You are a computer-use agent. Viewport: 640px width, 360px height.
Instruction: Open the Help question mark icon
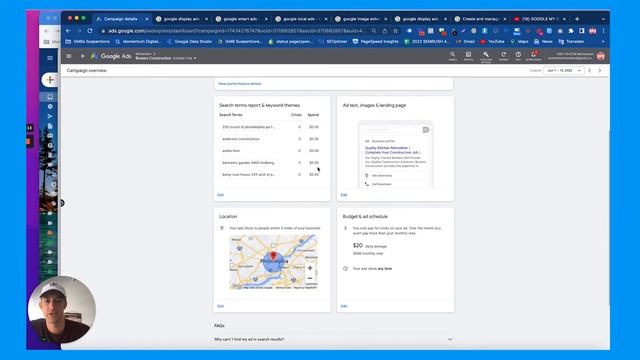coord(518,56)
